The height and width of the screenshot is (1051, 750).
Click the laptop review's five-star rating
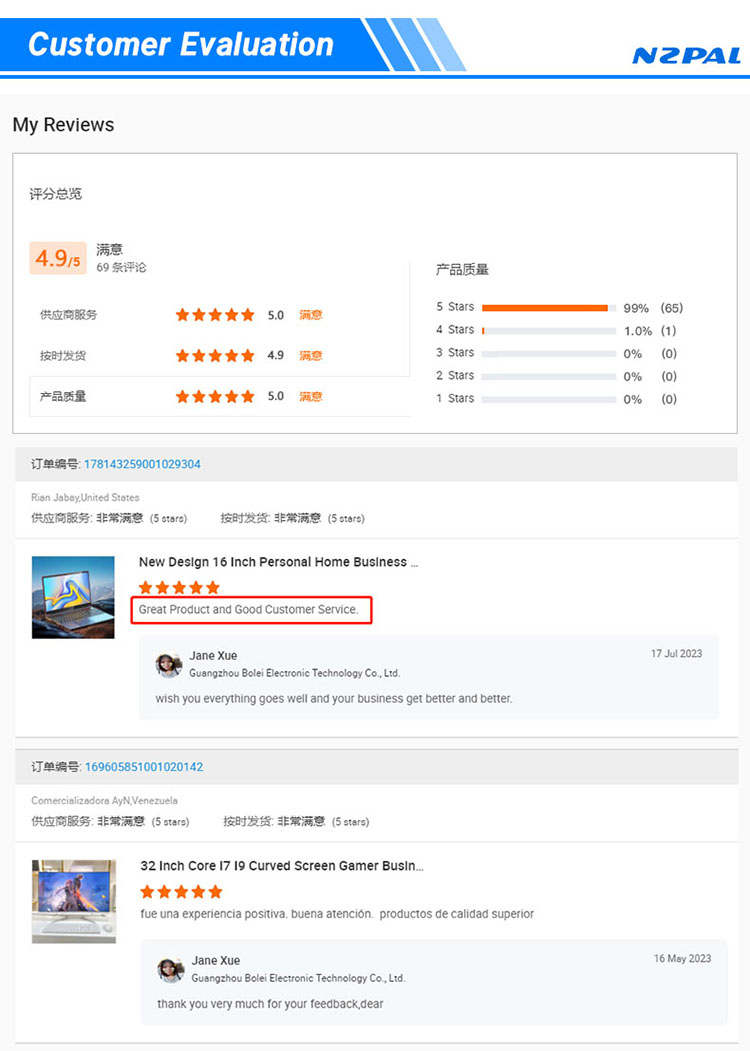179,588
